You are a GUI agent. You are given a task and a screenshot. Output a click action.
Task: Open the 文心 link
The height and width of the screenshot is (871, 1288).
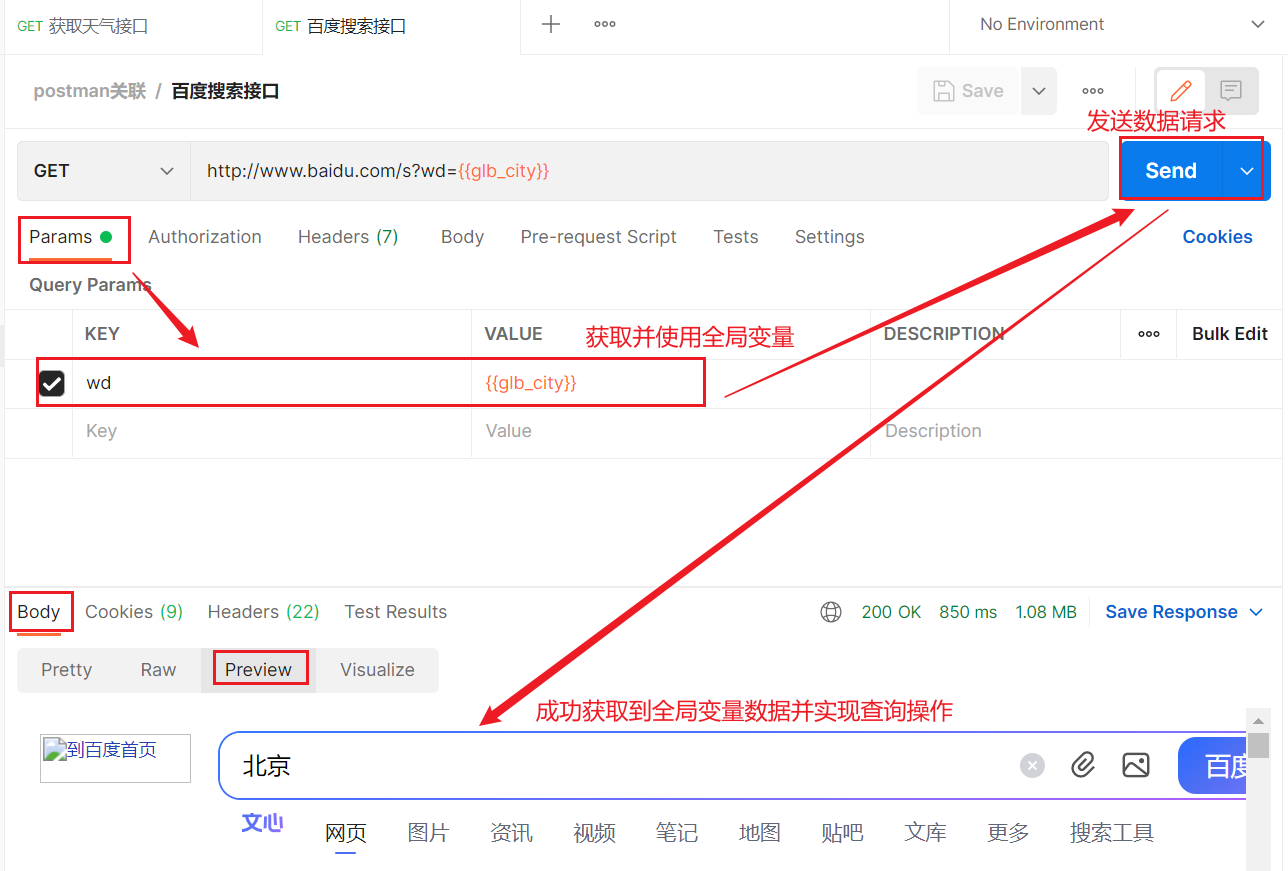[x=262, y=823]
